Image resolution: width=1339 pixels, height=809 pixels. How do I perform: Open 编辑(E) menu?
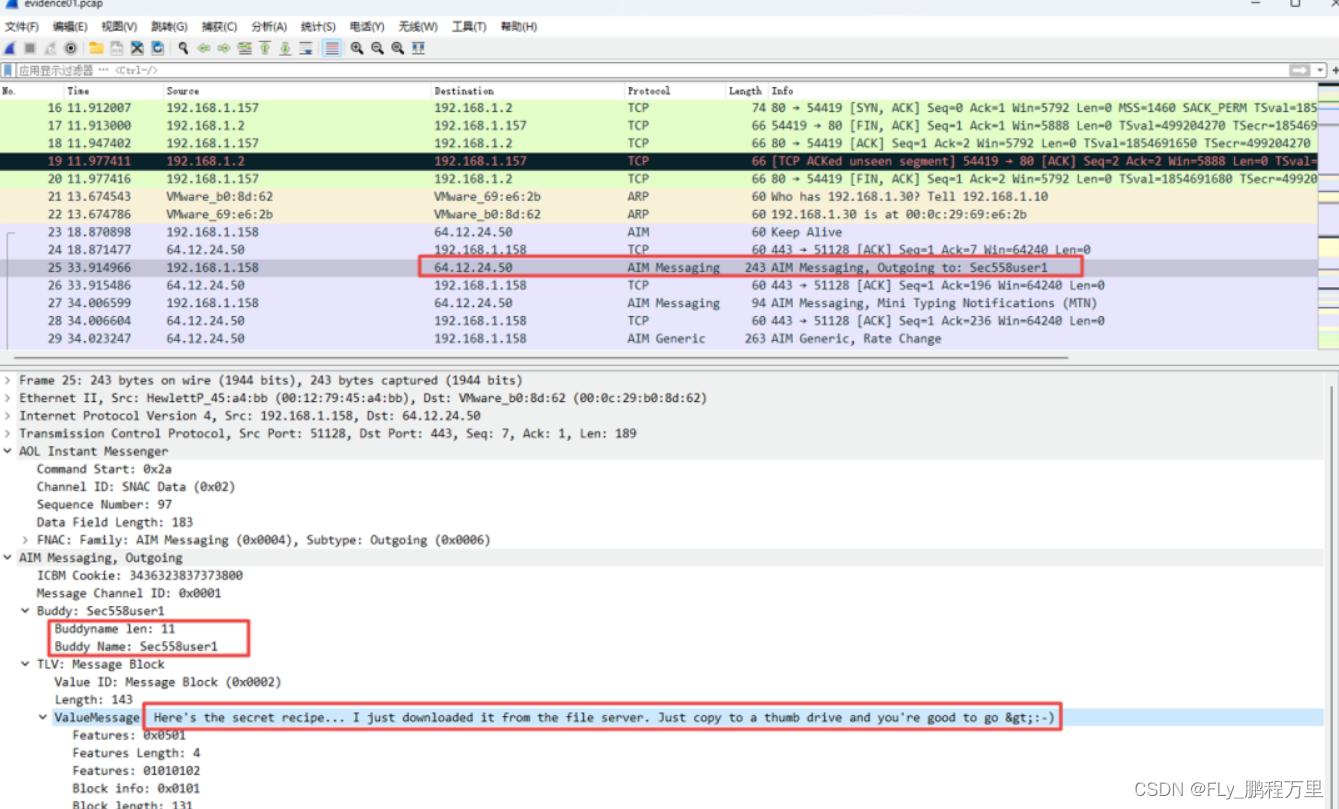70,26
